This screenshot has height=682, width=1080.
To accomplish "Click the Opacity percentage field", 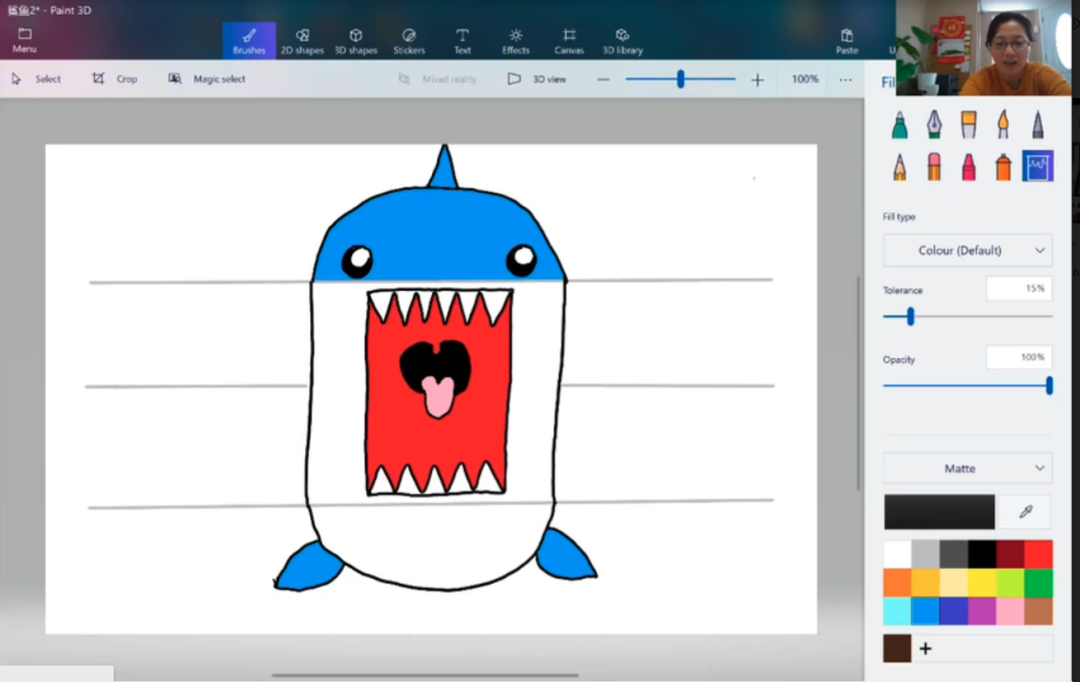I will tap(1019, 358).
